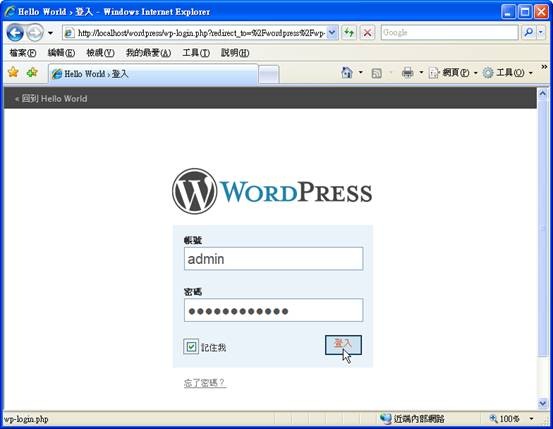Open the 說明(H) menu
This screenshot has width=553, height=429.
click(235, 53)
